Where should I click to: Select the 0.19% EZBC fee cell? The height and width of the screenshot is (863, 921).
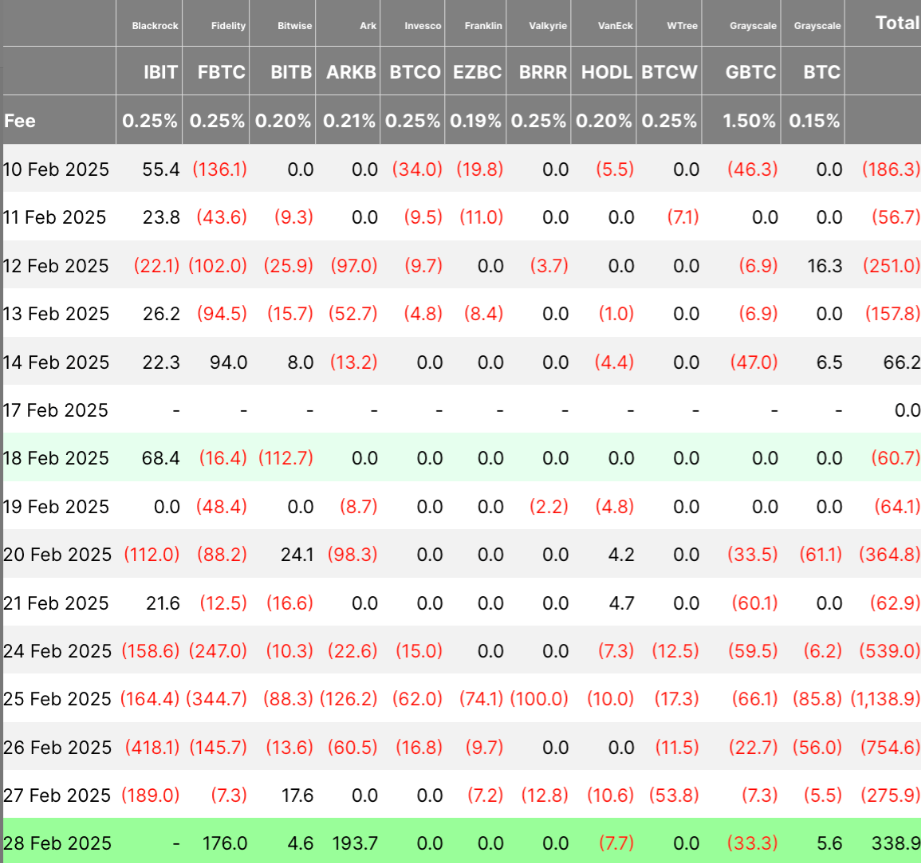[x=476, y=121]
